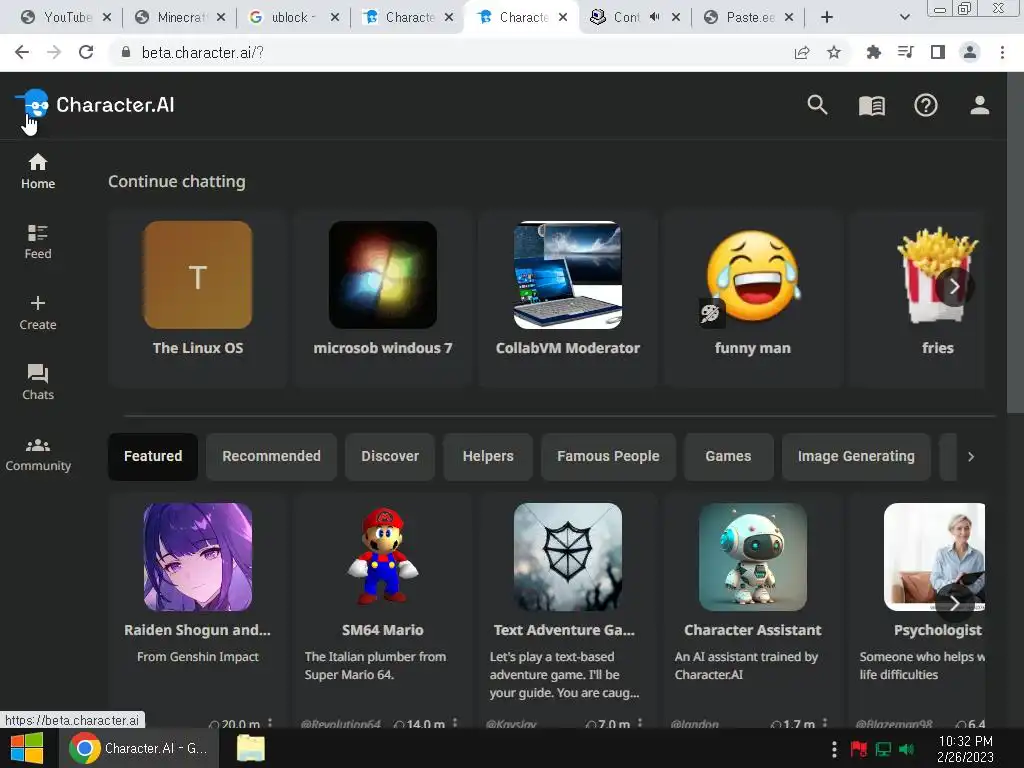Open Chrome's three-dot menu
This screenshot has height=768, width=1024.
coord(1002,52)
